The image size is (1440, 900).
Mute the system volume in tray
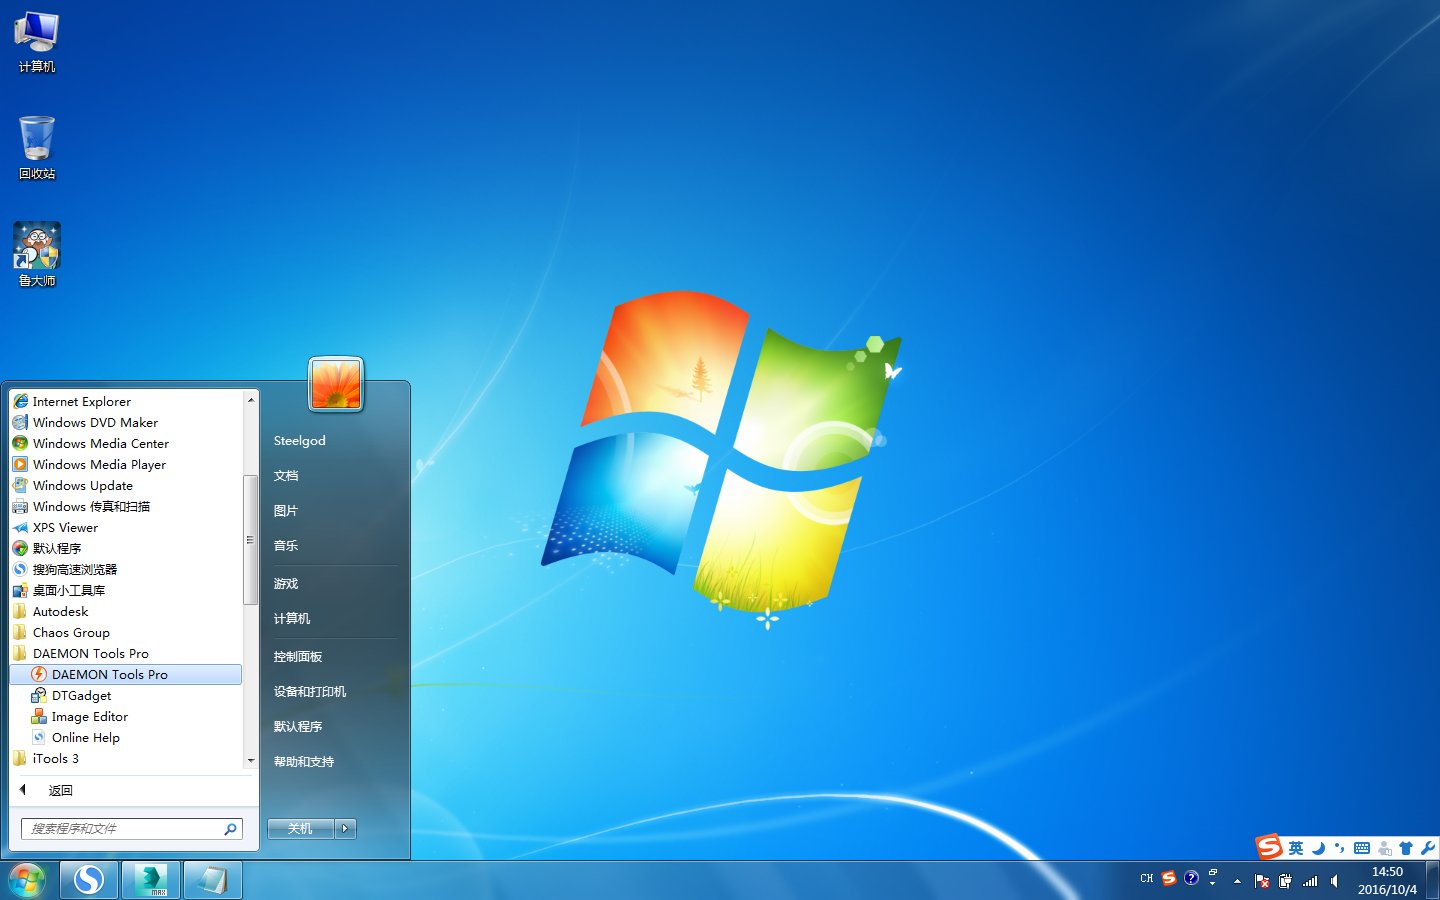pos(1334,881)
